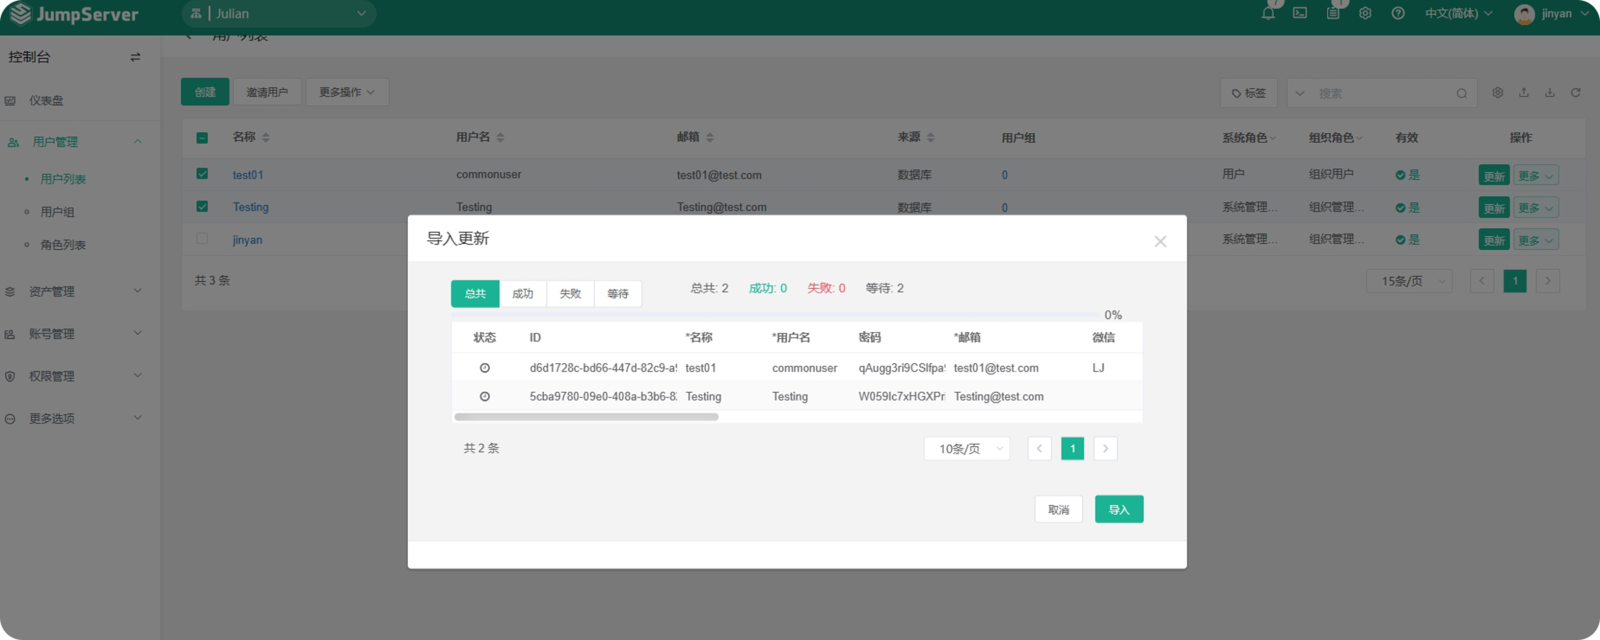Open 用户列表 in the sidebar

tap(63, 179)
